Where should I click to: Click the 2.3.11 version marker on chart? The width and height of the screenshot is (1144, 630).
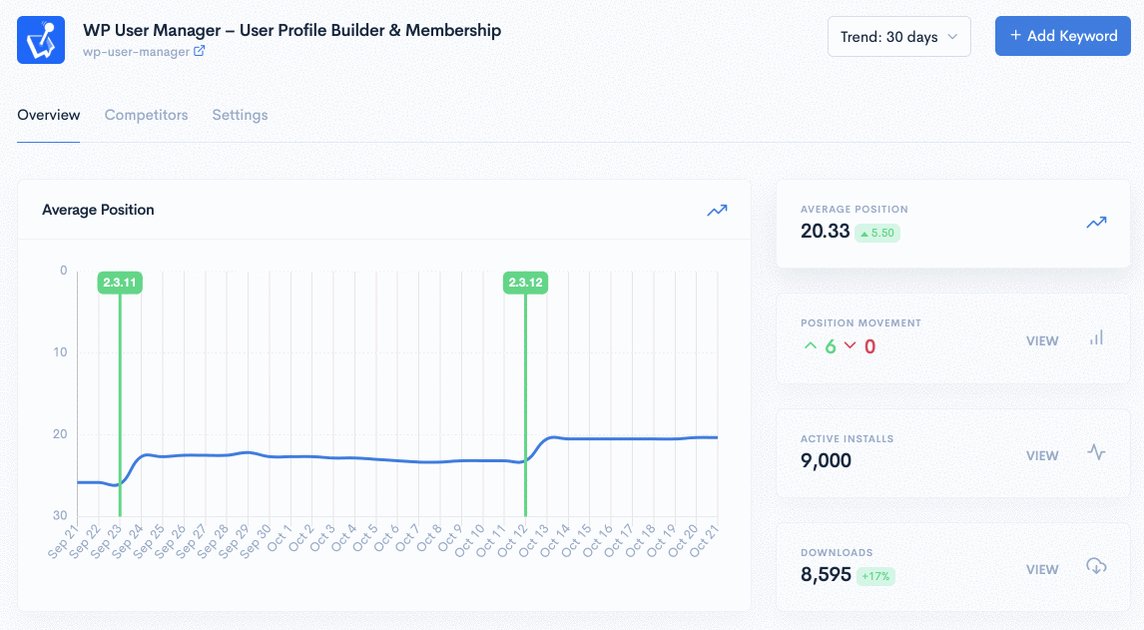coord(120,283)
